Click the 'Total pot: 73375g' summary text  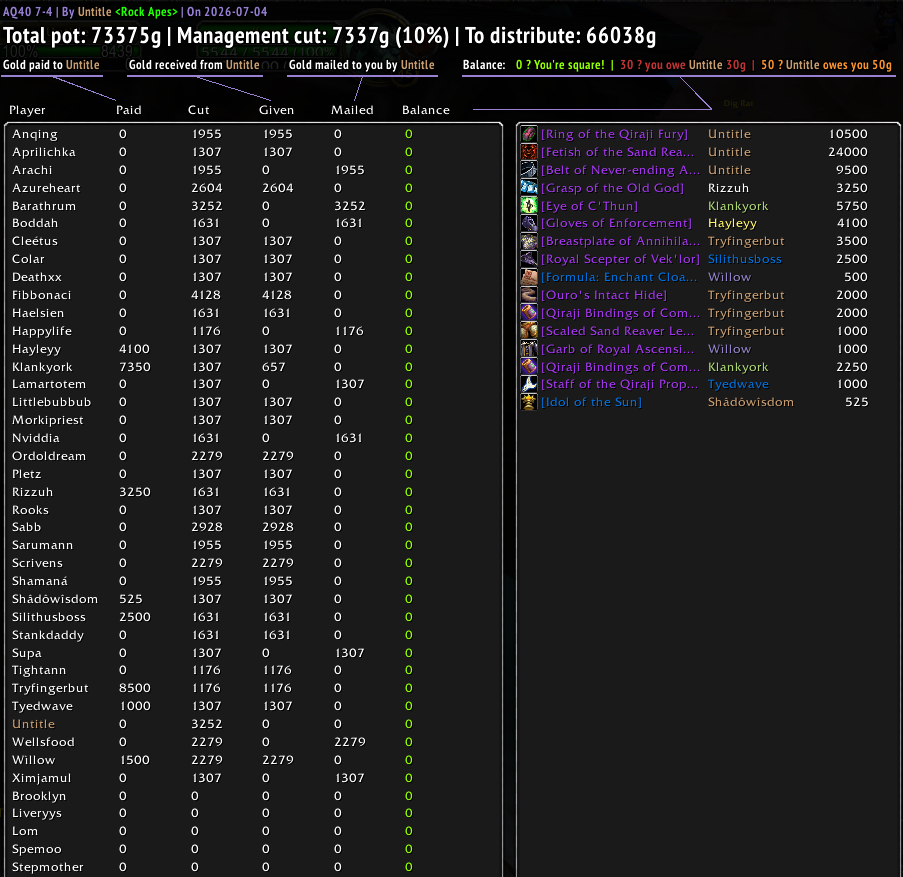pyautogui.click(x=82, y=36)
